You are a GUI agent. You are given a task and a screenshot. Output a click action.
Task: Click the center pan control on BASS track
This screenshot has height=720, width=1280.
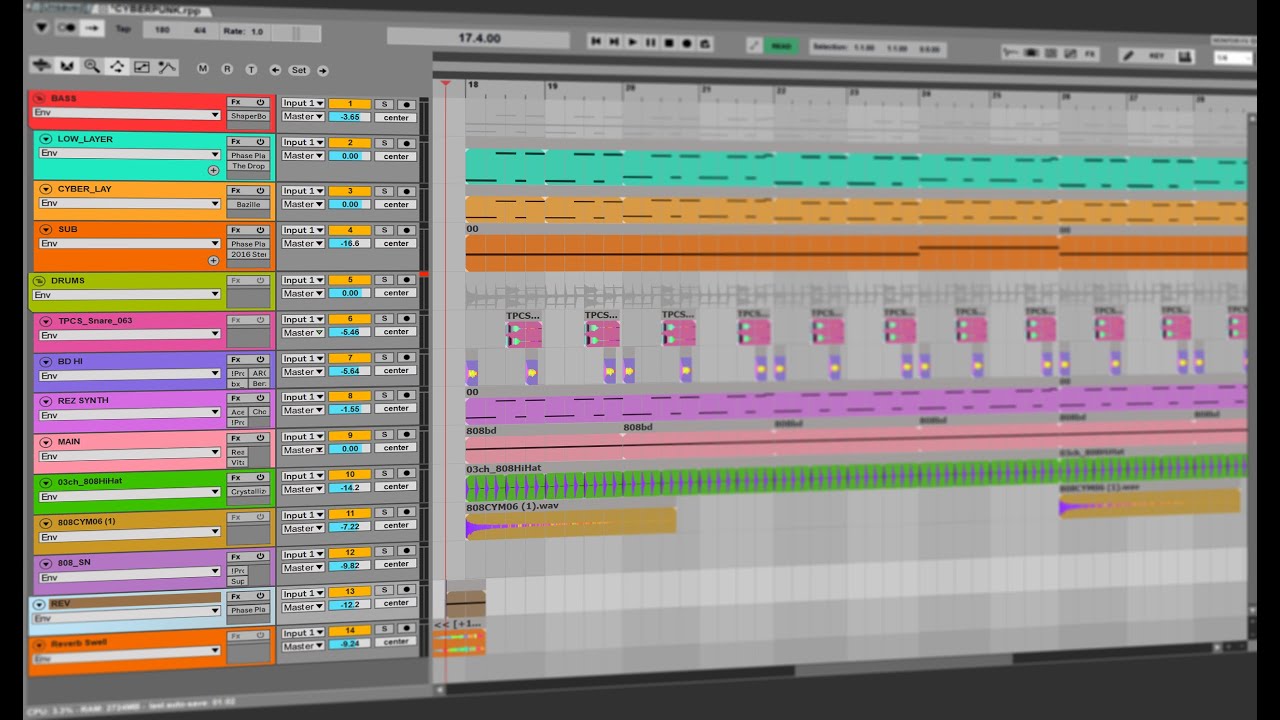tap(396, 118)
